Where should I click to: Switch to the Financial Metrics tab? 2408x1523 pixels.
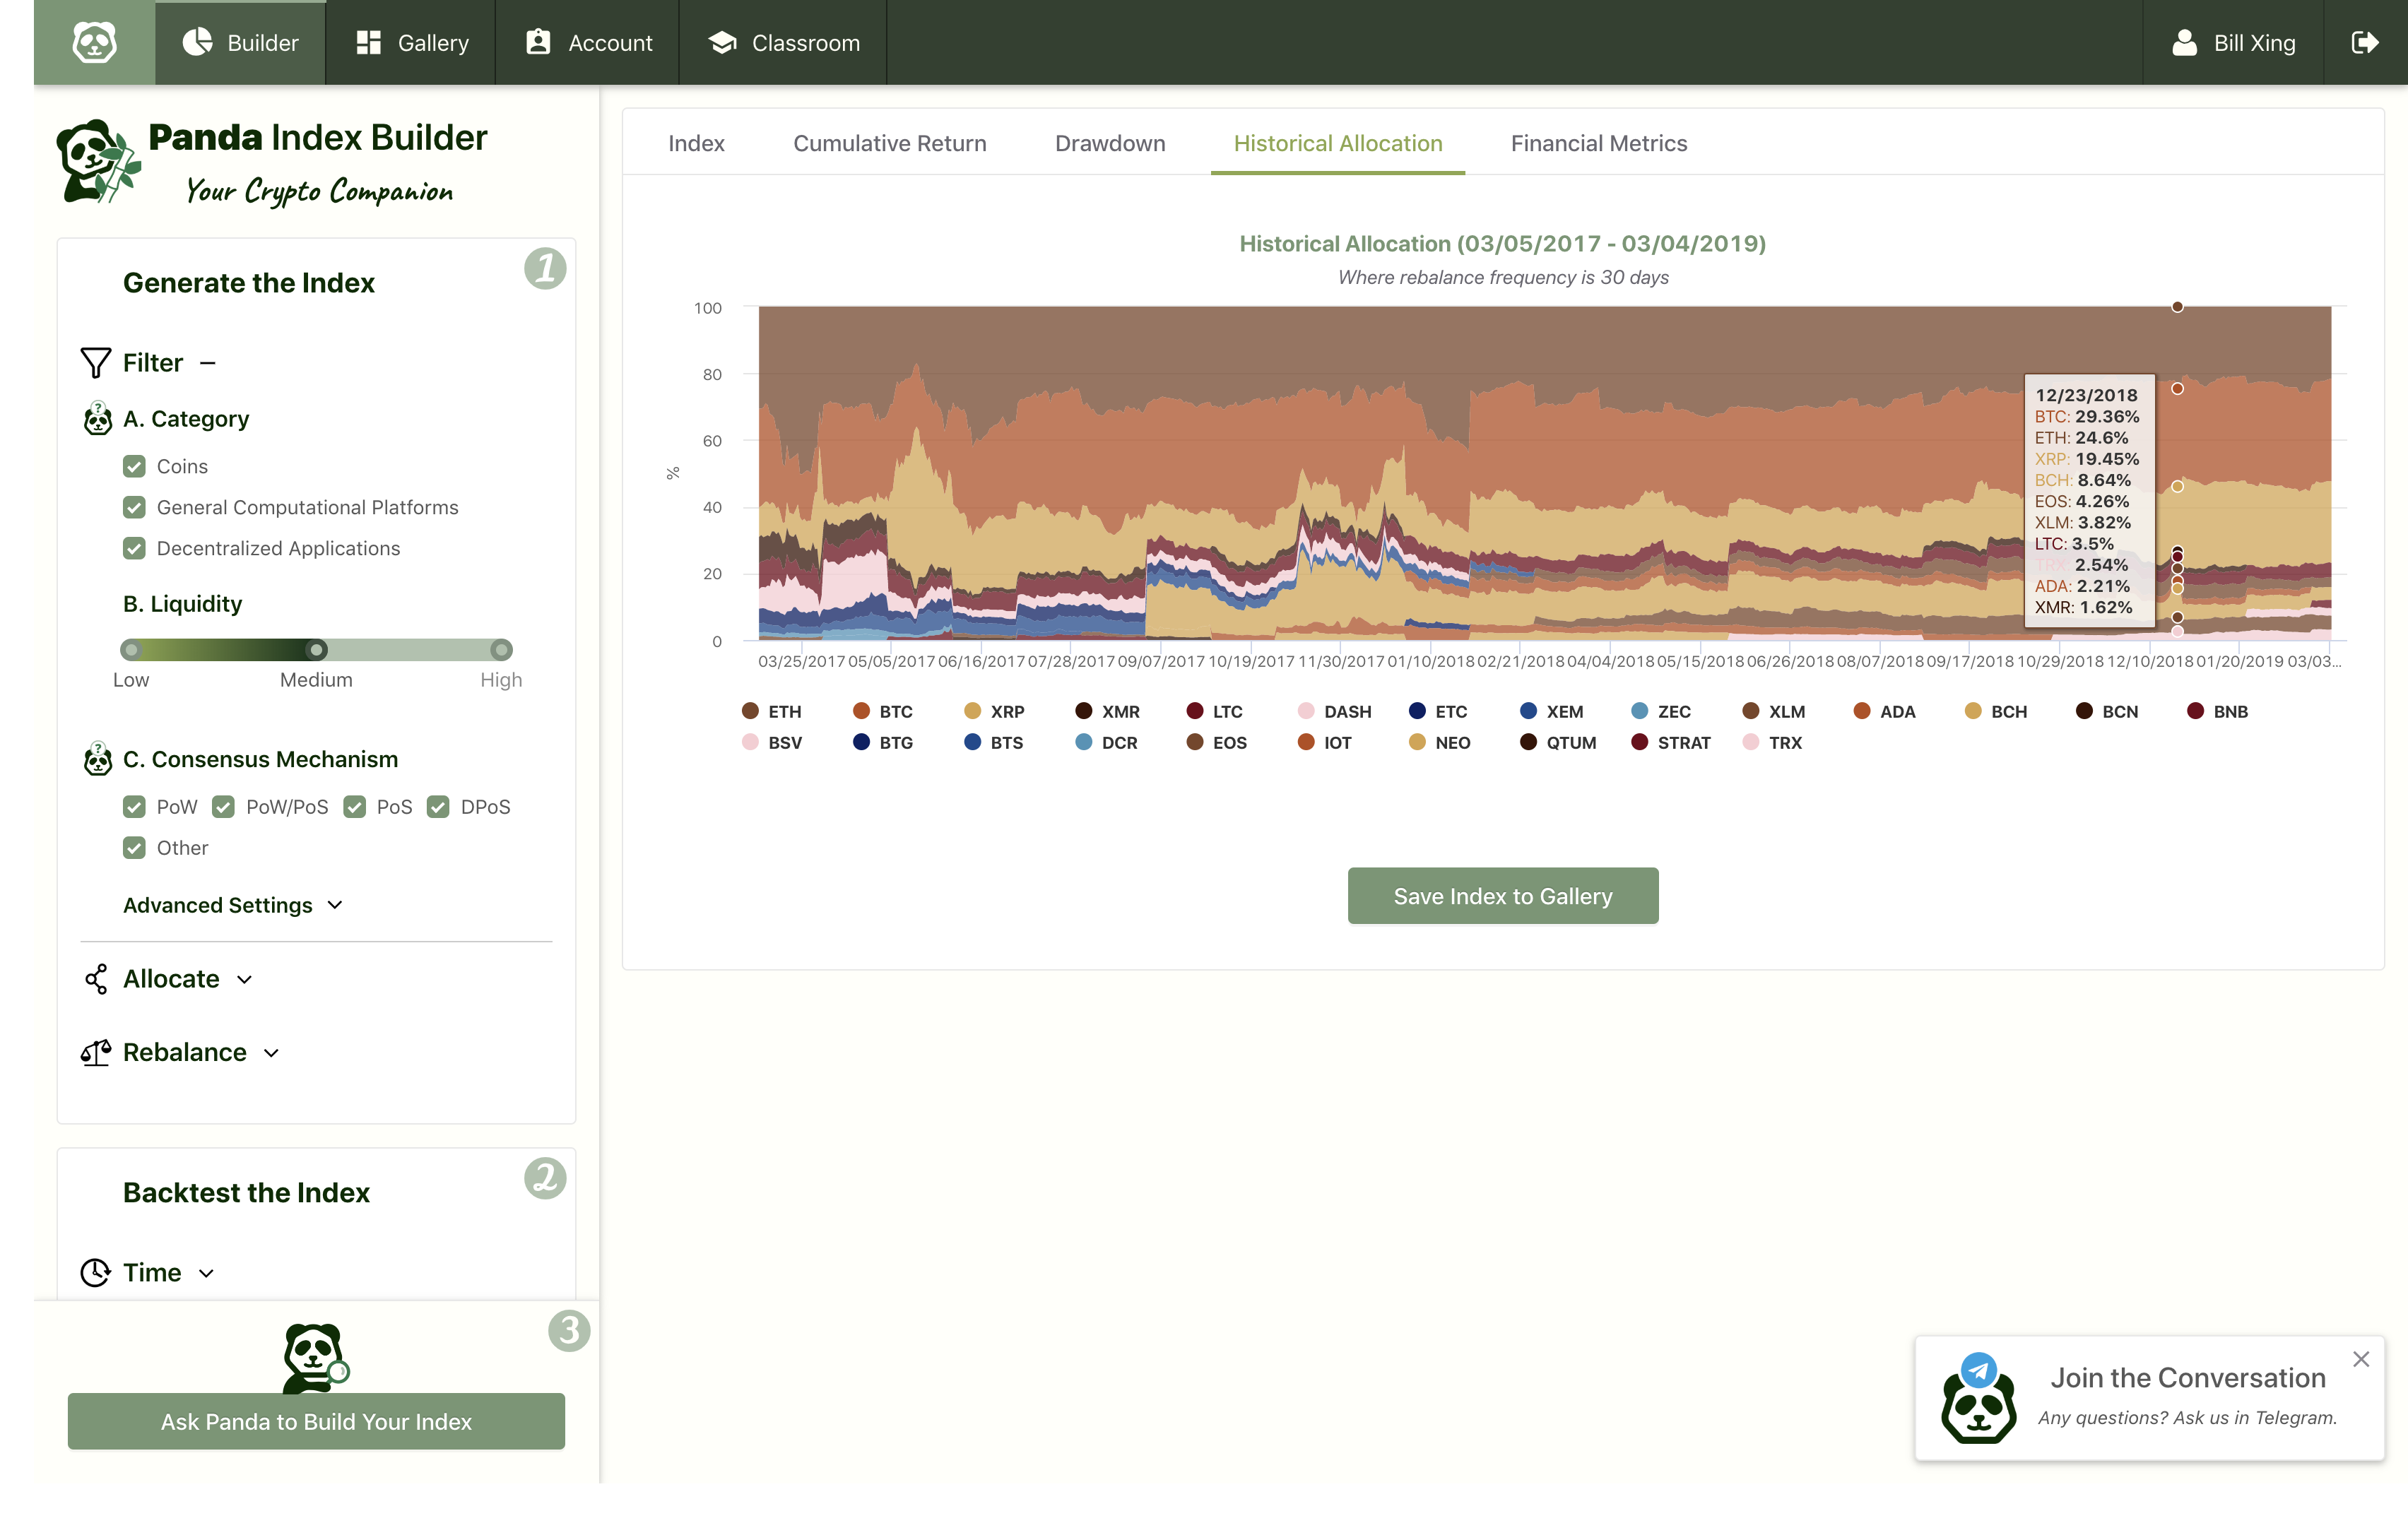tap(1598, 143)
